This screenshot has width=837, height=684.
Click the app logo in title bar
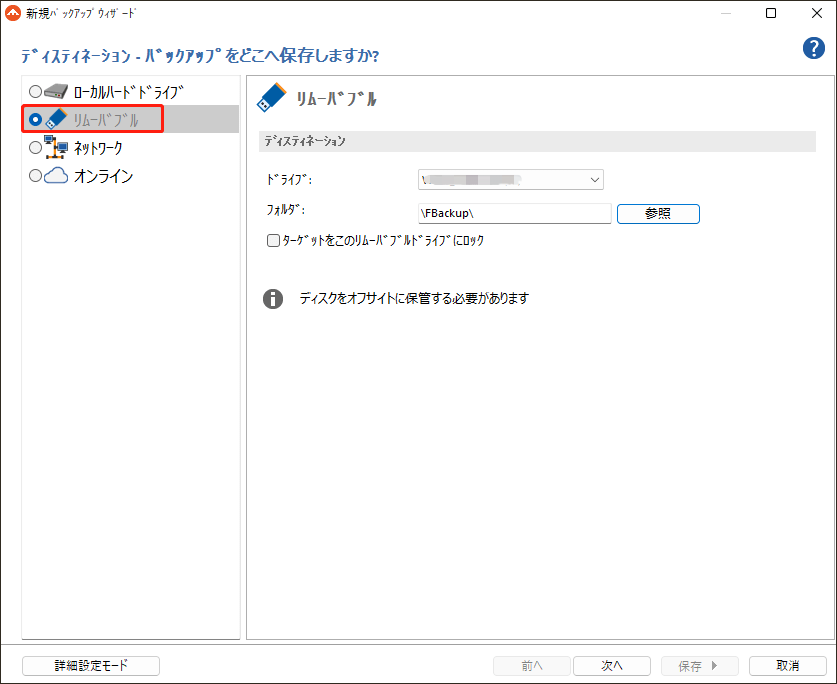coord(13,13)
